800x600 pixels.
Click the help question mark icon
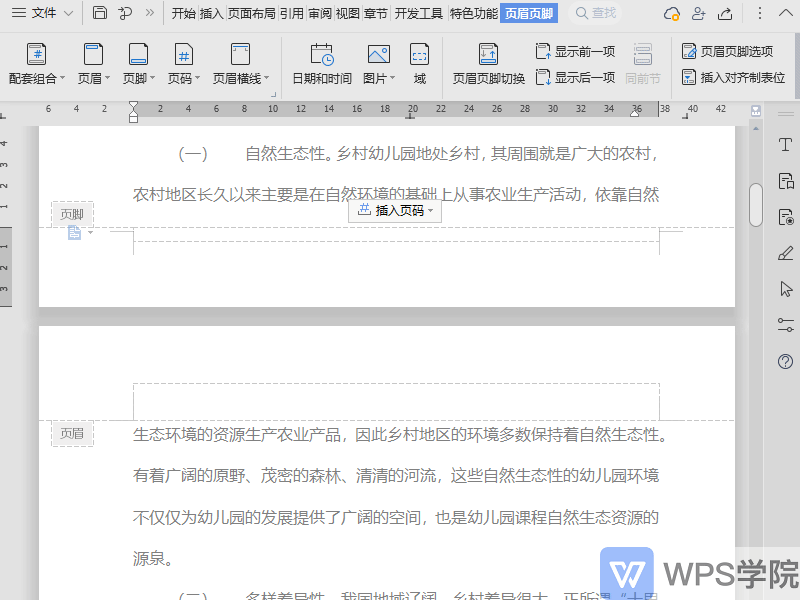tap(786, 362)
